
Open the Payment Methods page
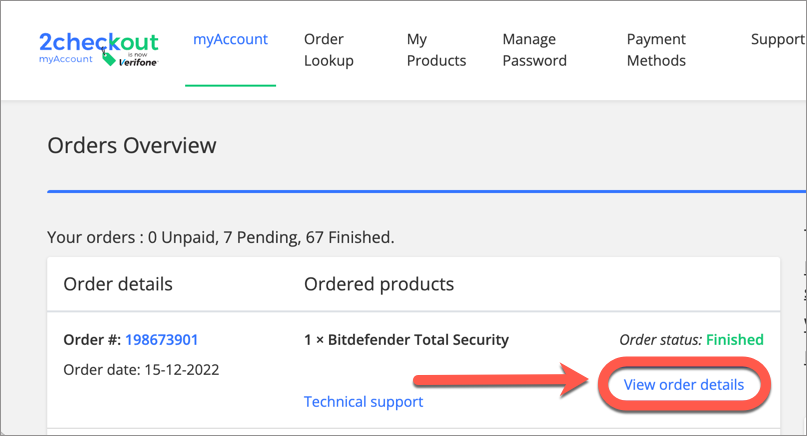click(656, 50)
